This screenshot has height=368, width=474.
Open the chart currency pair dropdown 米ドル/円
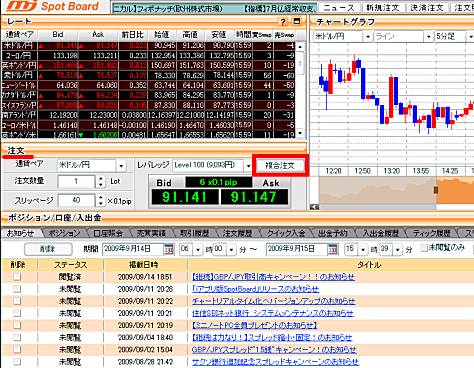(368, 36)
